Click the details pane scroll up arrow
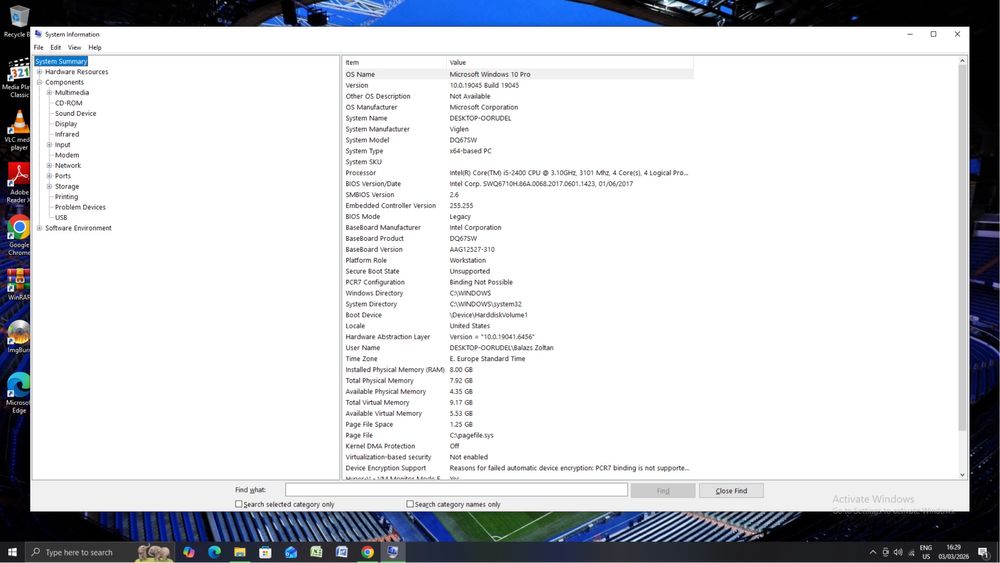This screenshot has width=1000, height=563. tap(962, 61)
